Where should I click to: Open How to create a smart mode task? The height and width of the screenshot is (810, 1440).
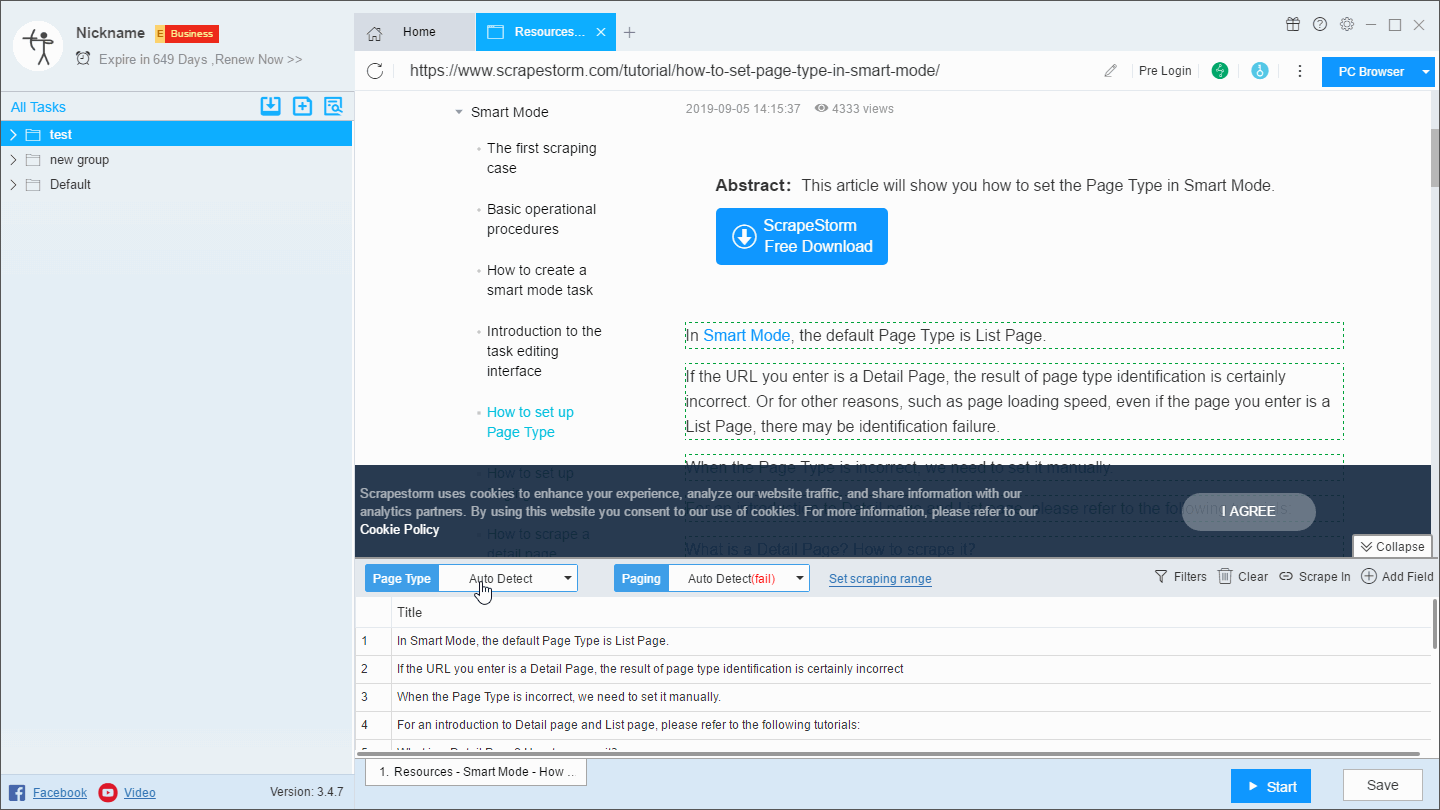540,280
